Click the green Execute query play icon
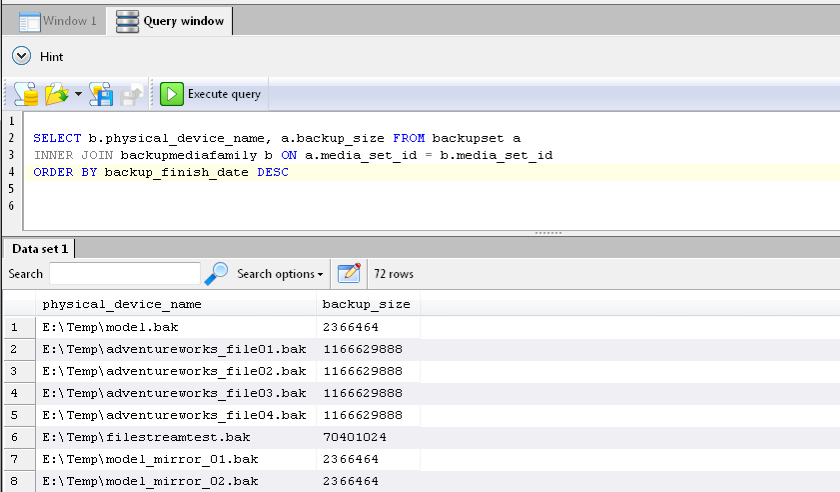The width and height of the screenshot is (840, 492). [172, 94]
